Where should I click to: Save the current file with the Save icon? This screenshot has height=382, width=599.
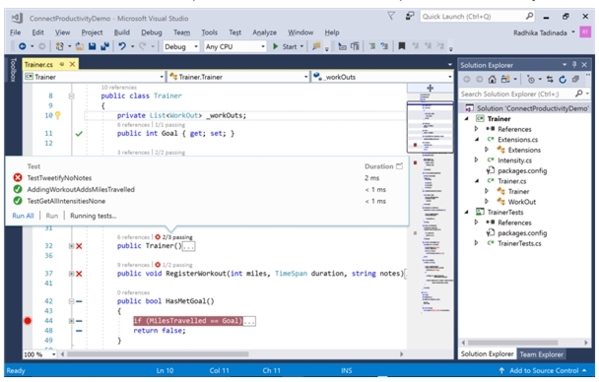[92, 46]
